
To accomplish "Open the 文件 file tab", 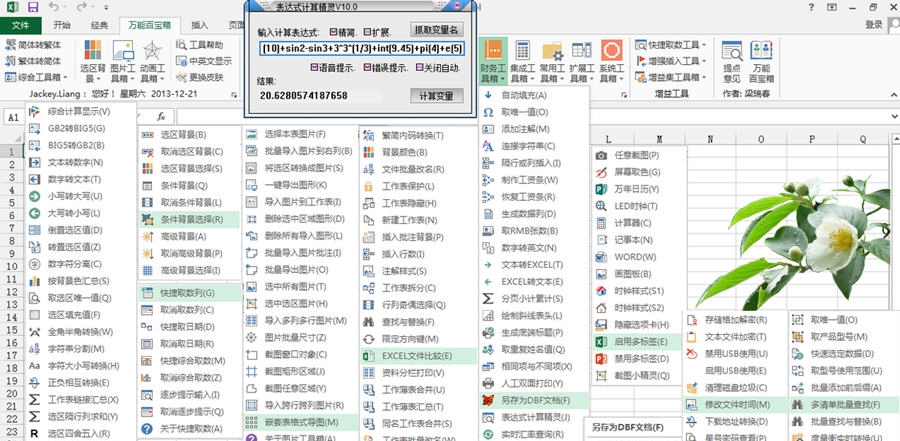I will (x=21, y=25).
